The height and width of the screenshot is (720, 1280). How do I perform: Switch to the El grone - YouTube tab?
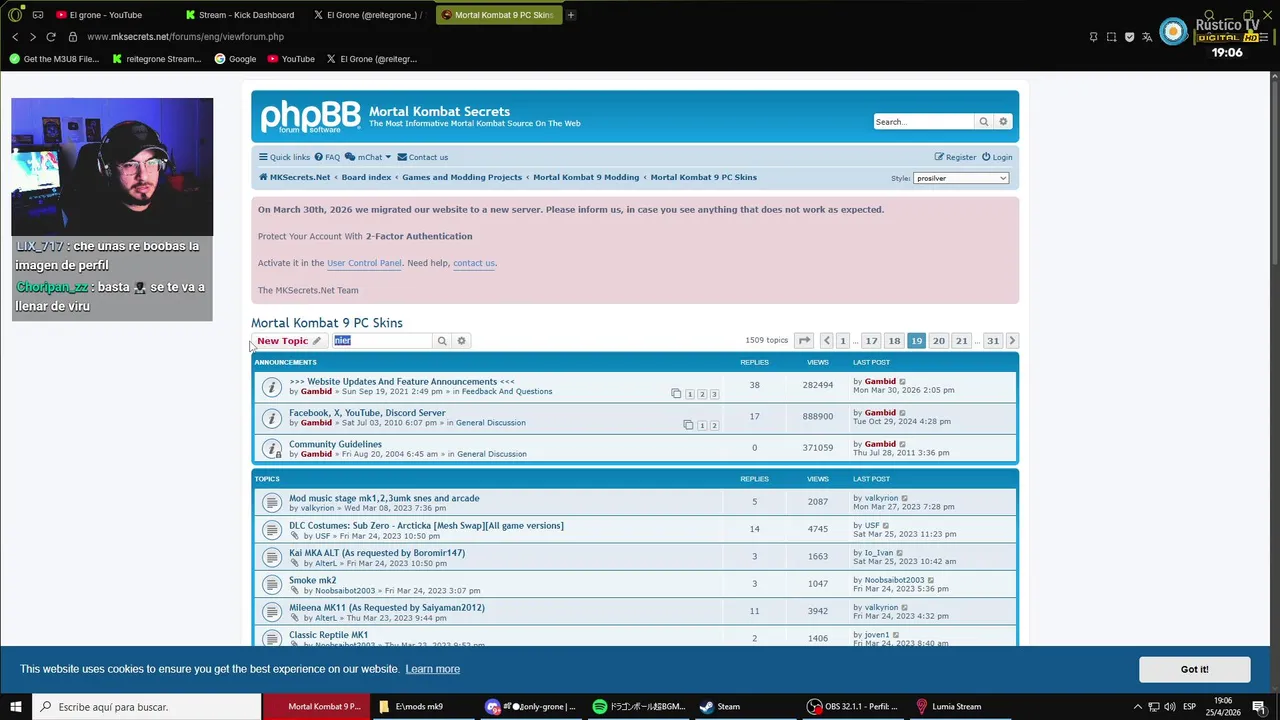pos(106,15)
